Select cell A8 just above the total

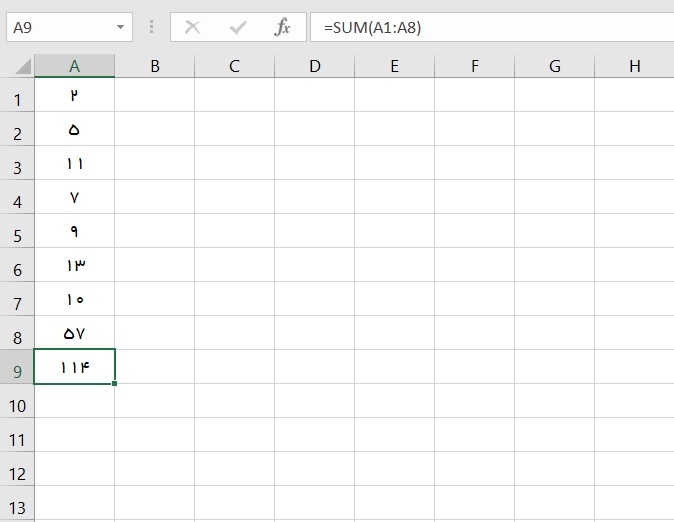[x=74, y=333]
